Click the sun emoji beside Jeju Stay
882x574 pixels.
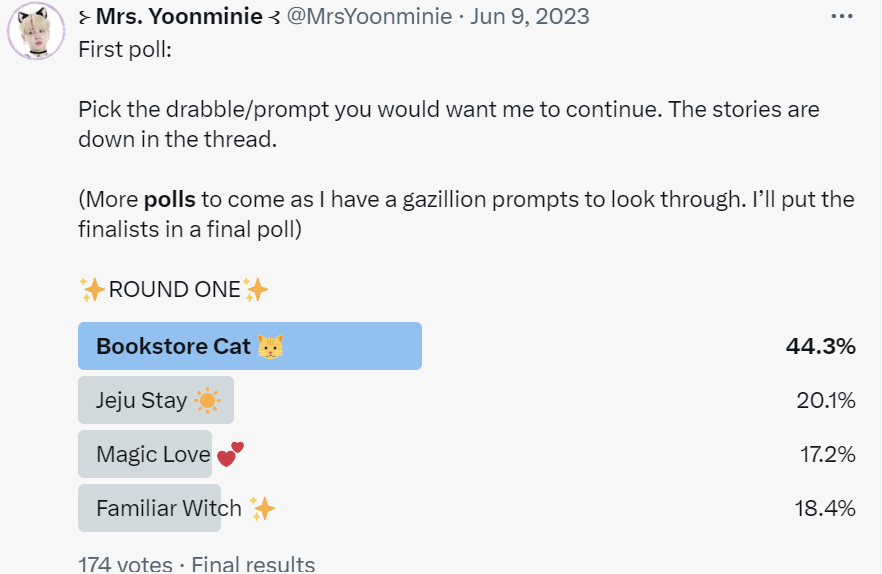tap(207, 400)
